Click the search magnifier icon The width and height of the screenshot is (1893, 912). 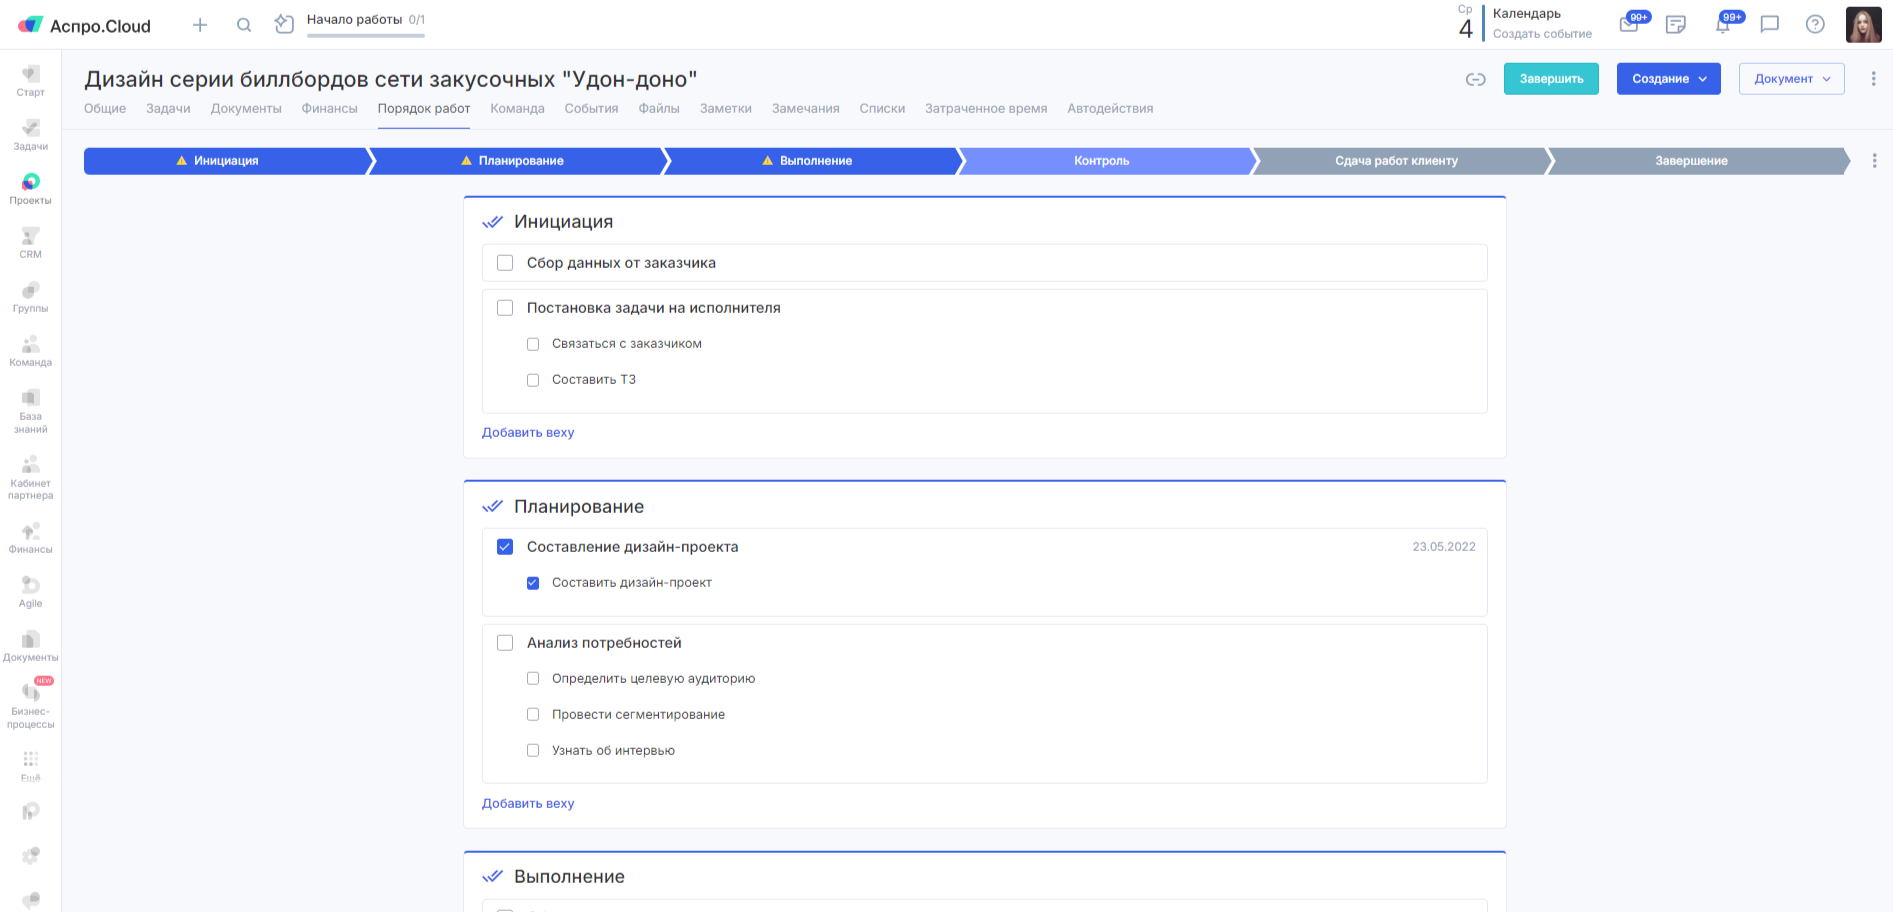pos(244,25)
